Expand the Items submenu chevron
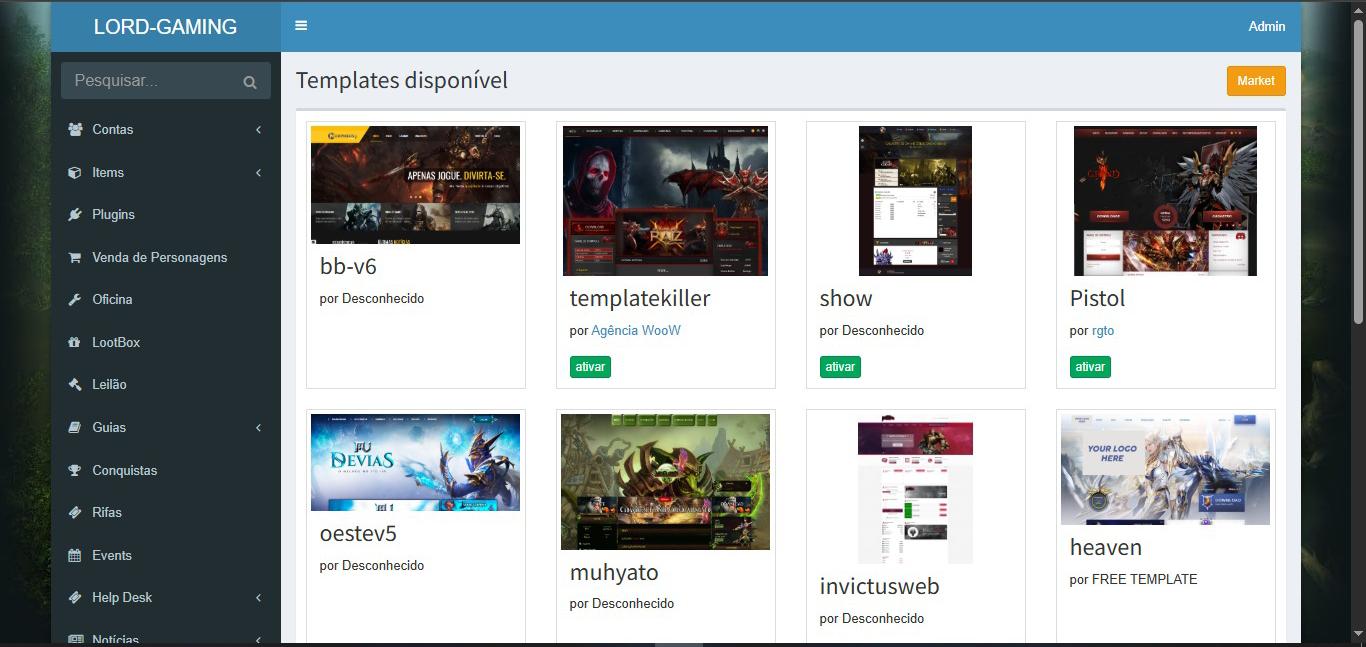The image size is (1366, 647). coord(258,172)
